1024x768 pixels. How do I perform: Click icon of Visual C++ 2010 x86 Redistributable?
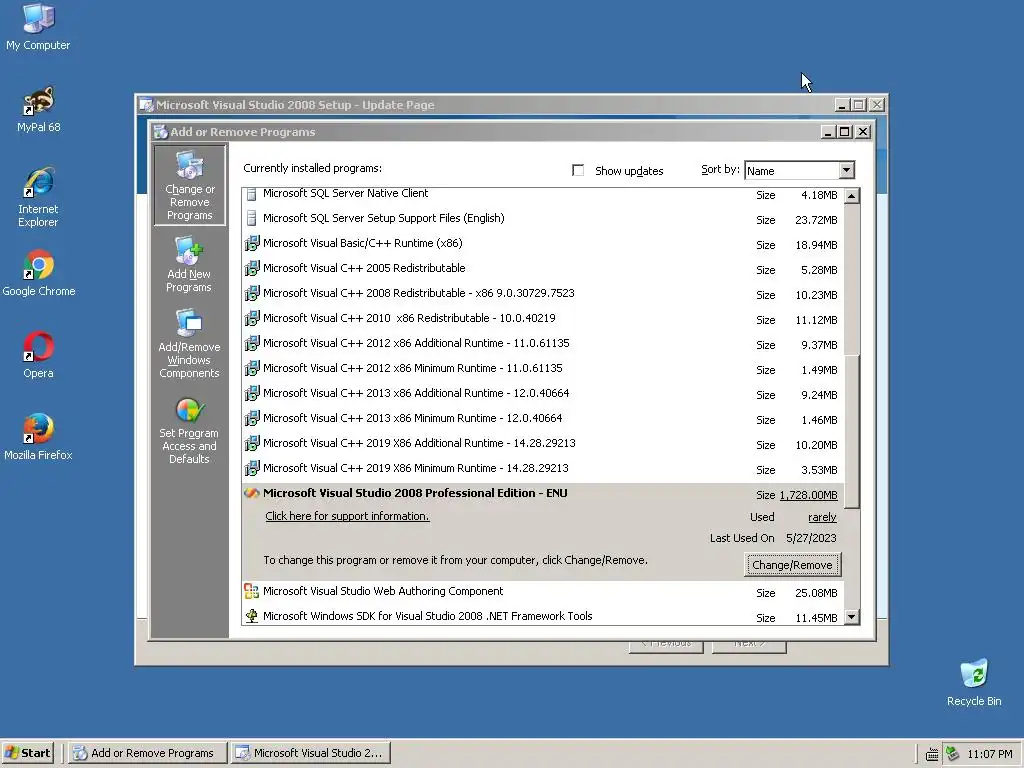pos(251,318)
